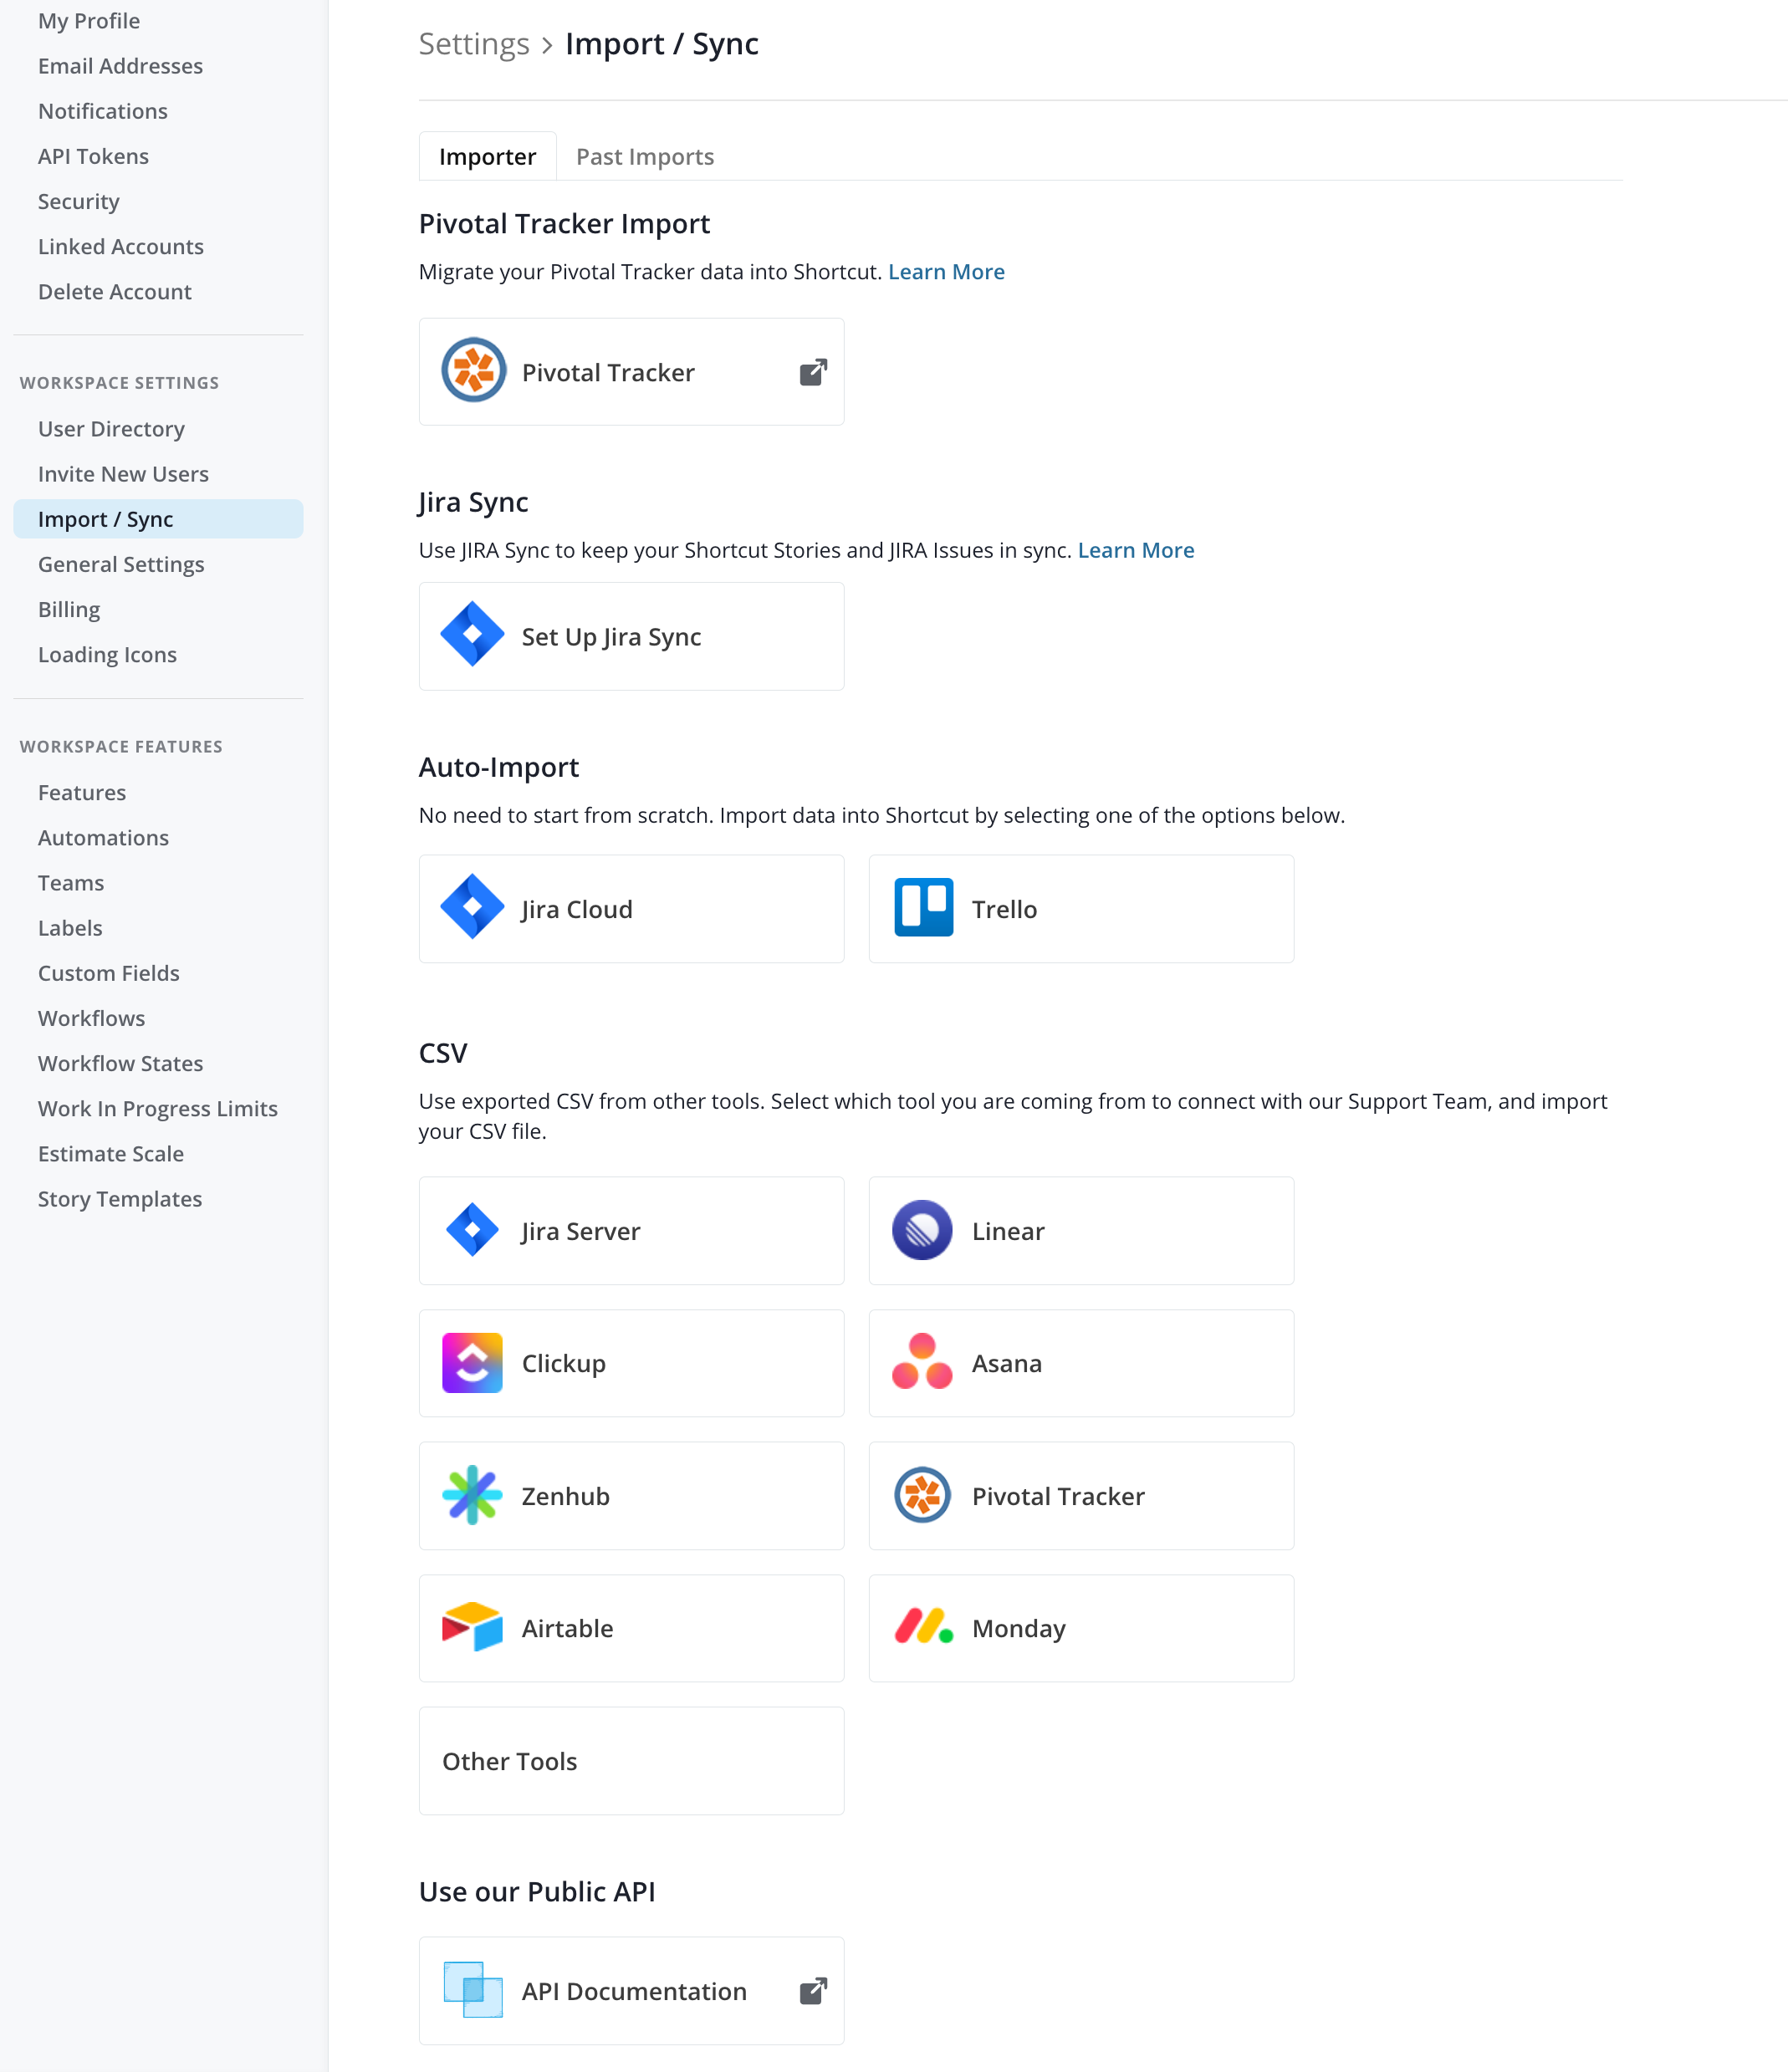Switch to the Importer tab
Image resolution: width=1788 pixels, height=2072 pixels.
[x=487, y=157]
